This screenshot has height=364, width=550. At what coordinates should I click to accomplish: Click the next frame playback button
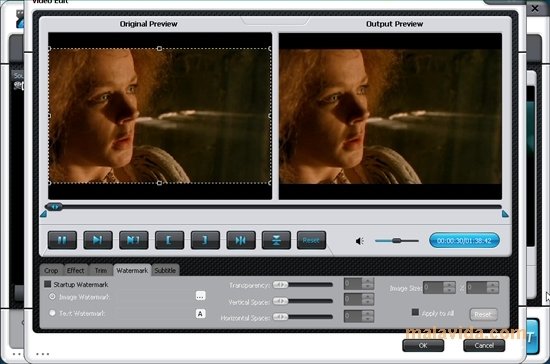coord(98,240)
